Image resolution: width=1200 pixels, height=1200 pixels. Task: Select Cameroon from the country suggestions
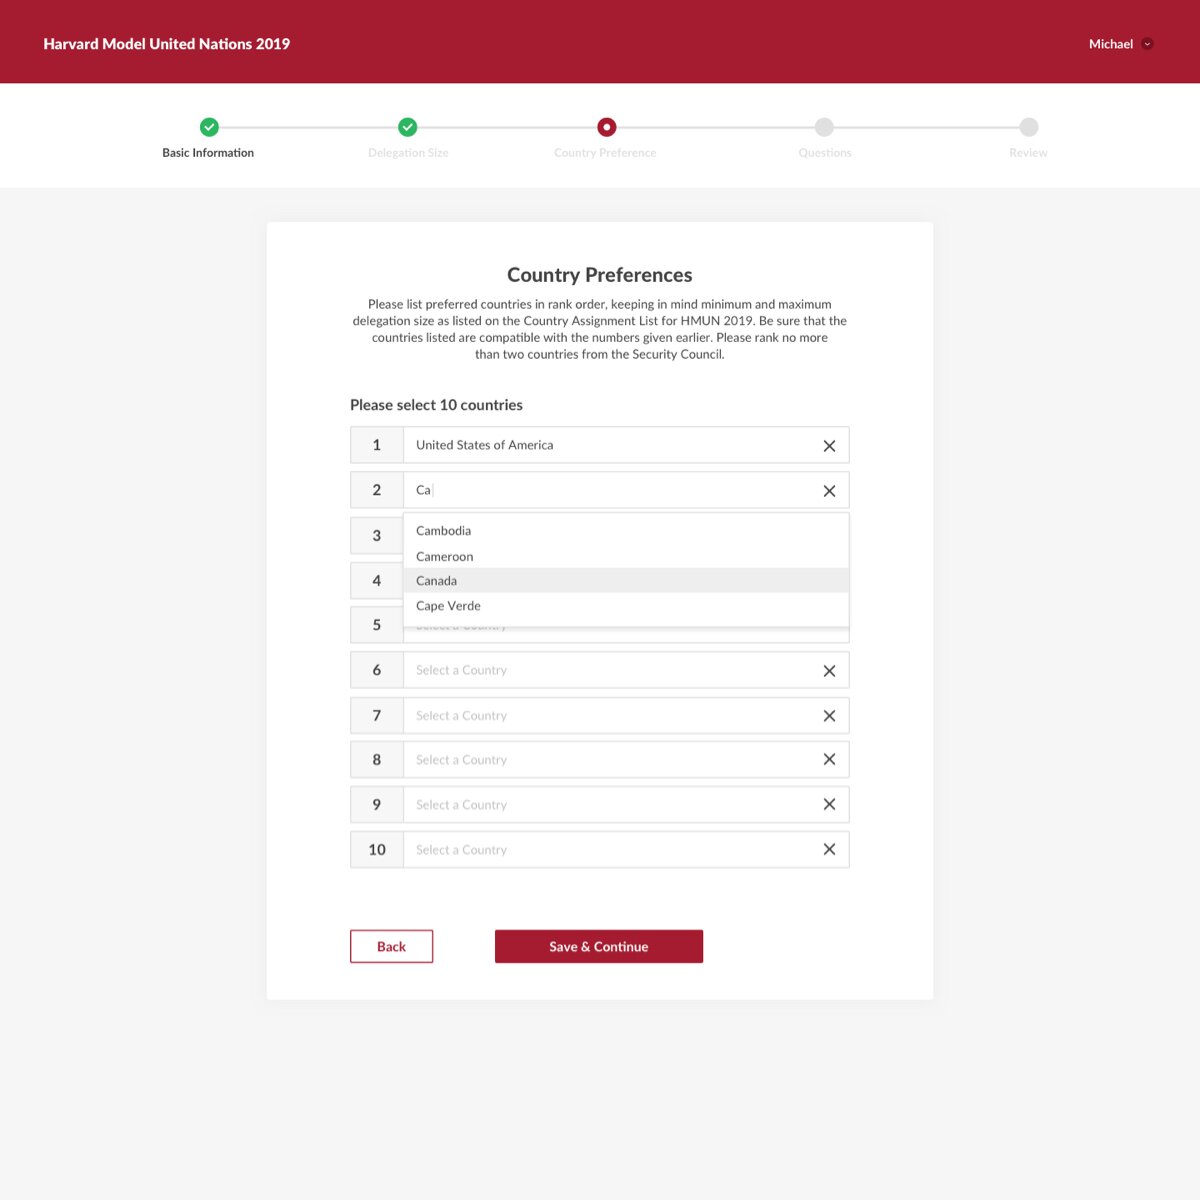445,556
